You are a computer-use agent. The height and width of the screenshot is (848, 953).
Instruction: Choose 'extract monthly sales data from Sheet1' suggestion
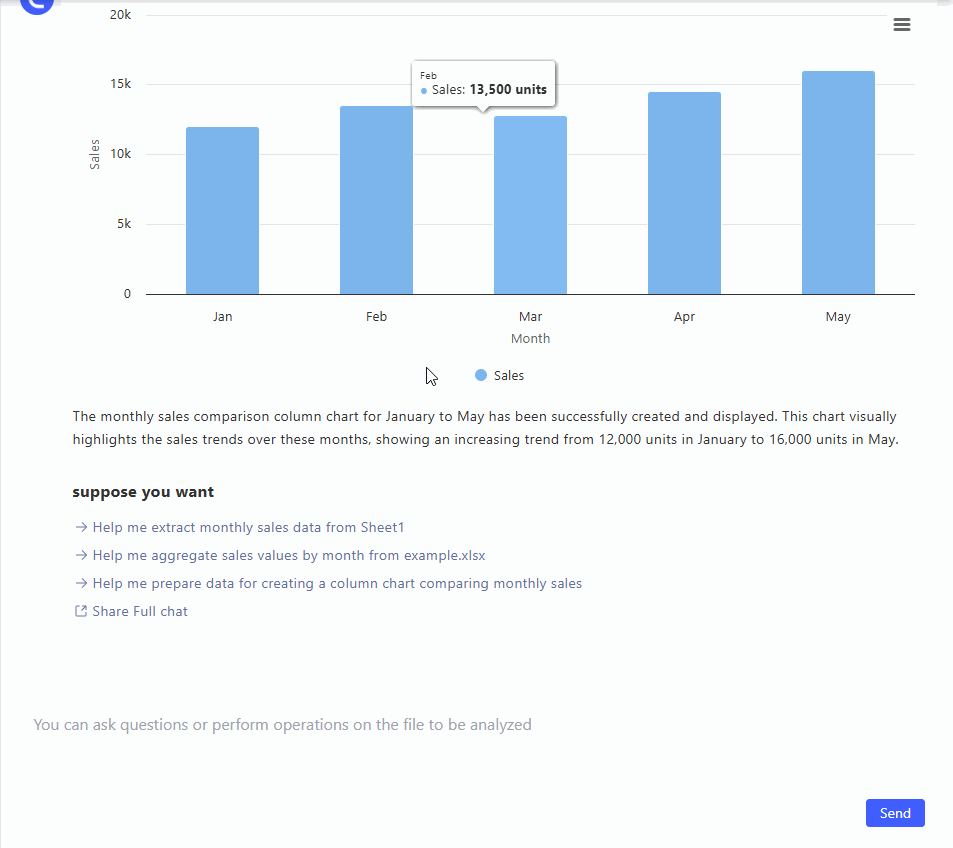[248, 527]
